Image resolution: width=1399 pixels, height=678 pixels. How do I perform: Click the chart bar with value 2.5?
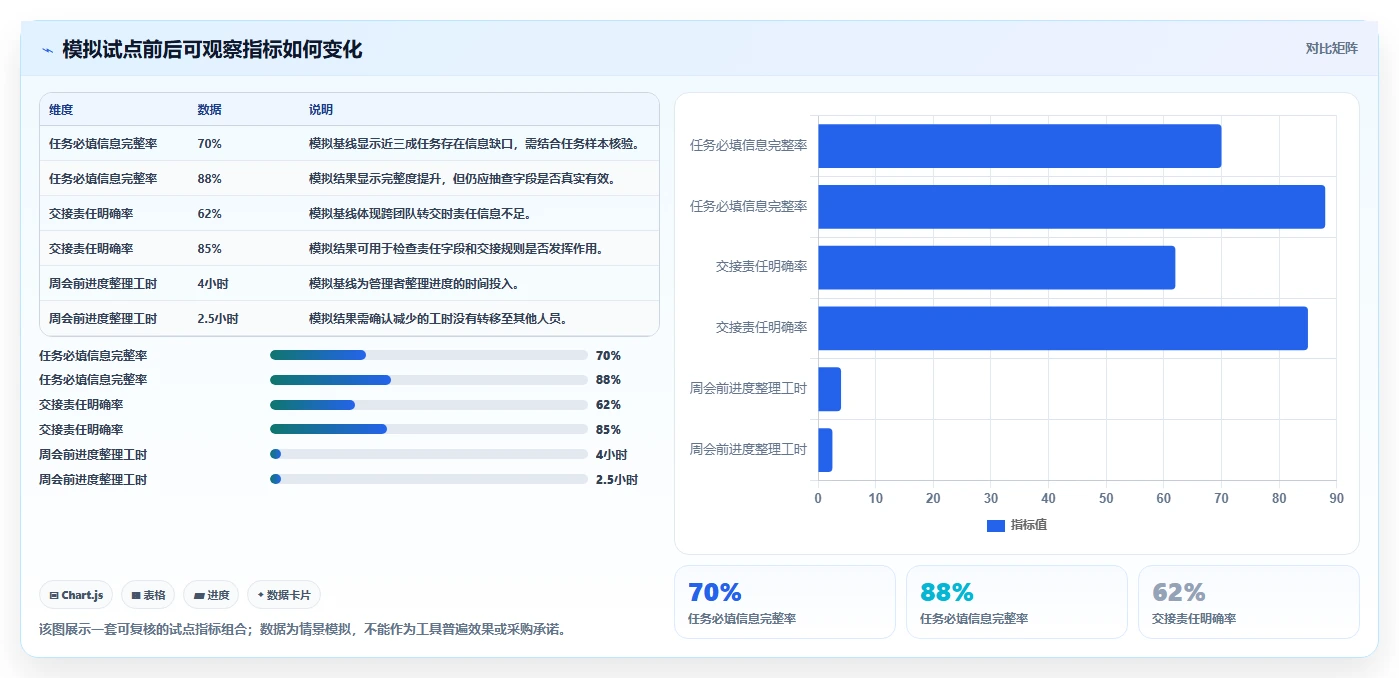(825, 450)
